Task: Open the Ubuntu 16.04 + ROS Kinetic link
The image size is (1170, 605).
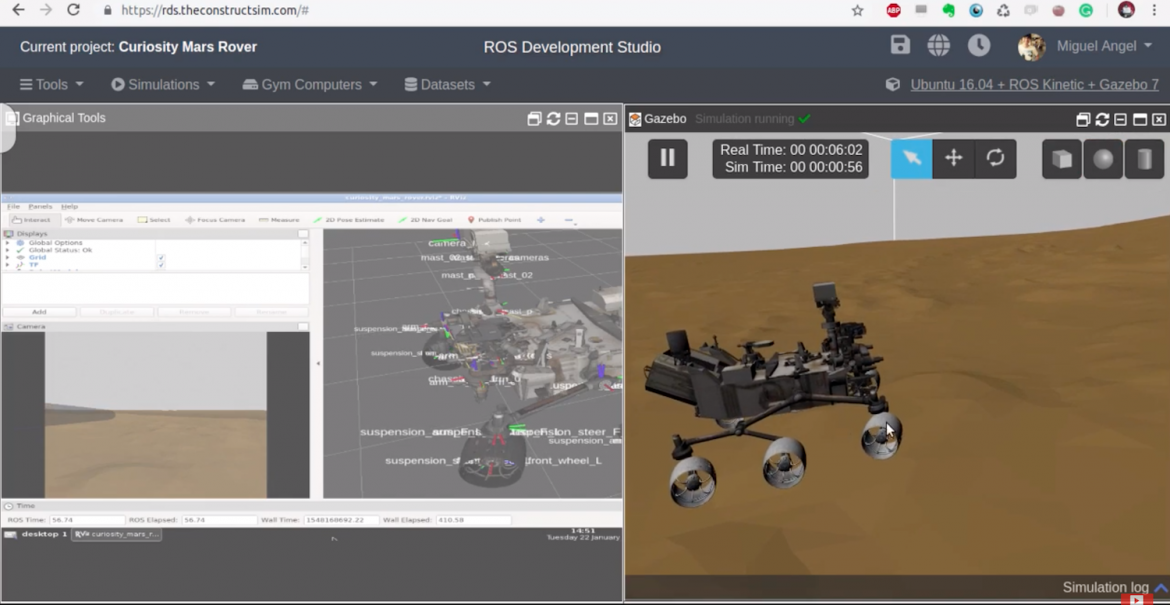Action: tap(1034, 85)
